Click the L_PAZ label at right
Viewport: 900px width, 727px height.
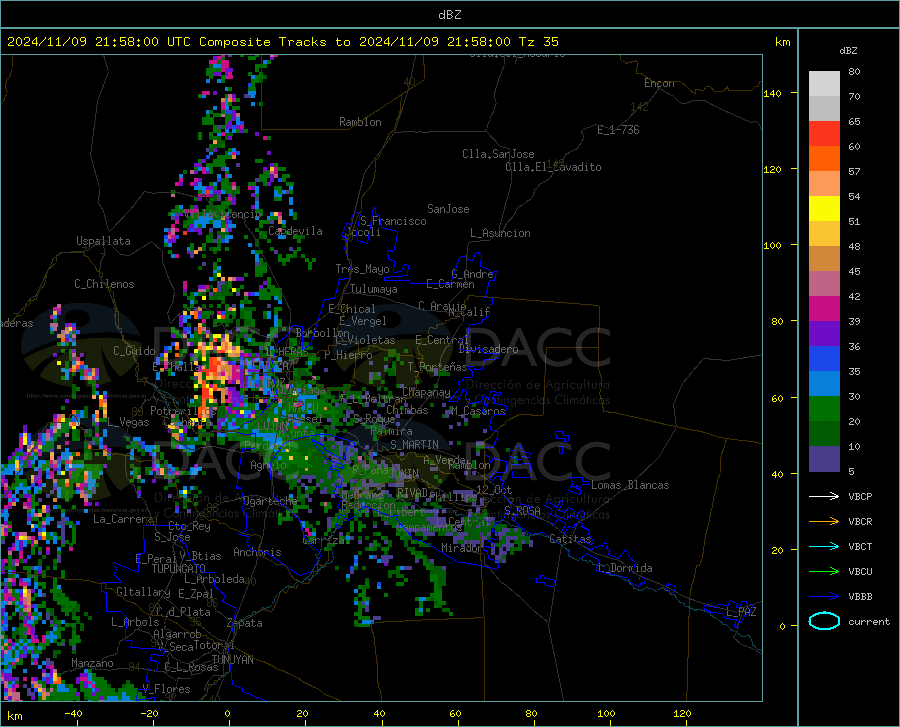click(x=741, y=612)
